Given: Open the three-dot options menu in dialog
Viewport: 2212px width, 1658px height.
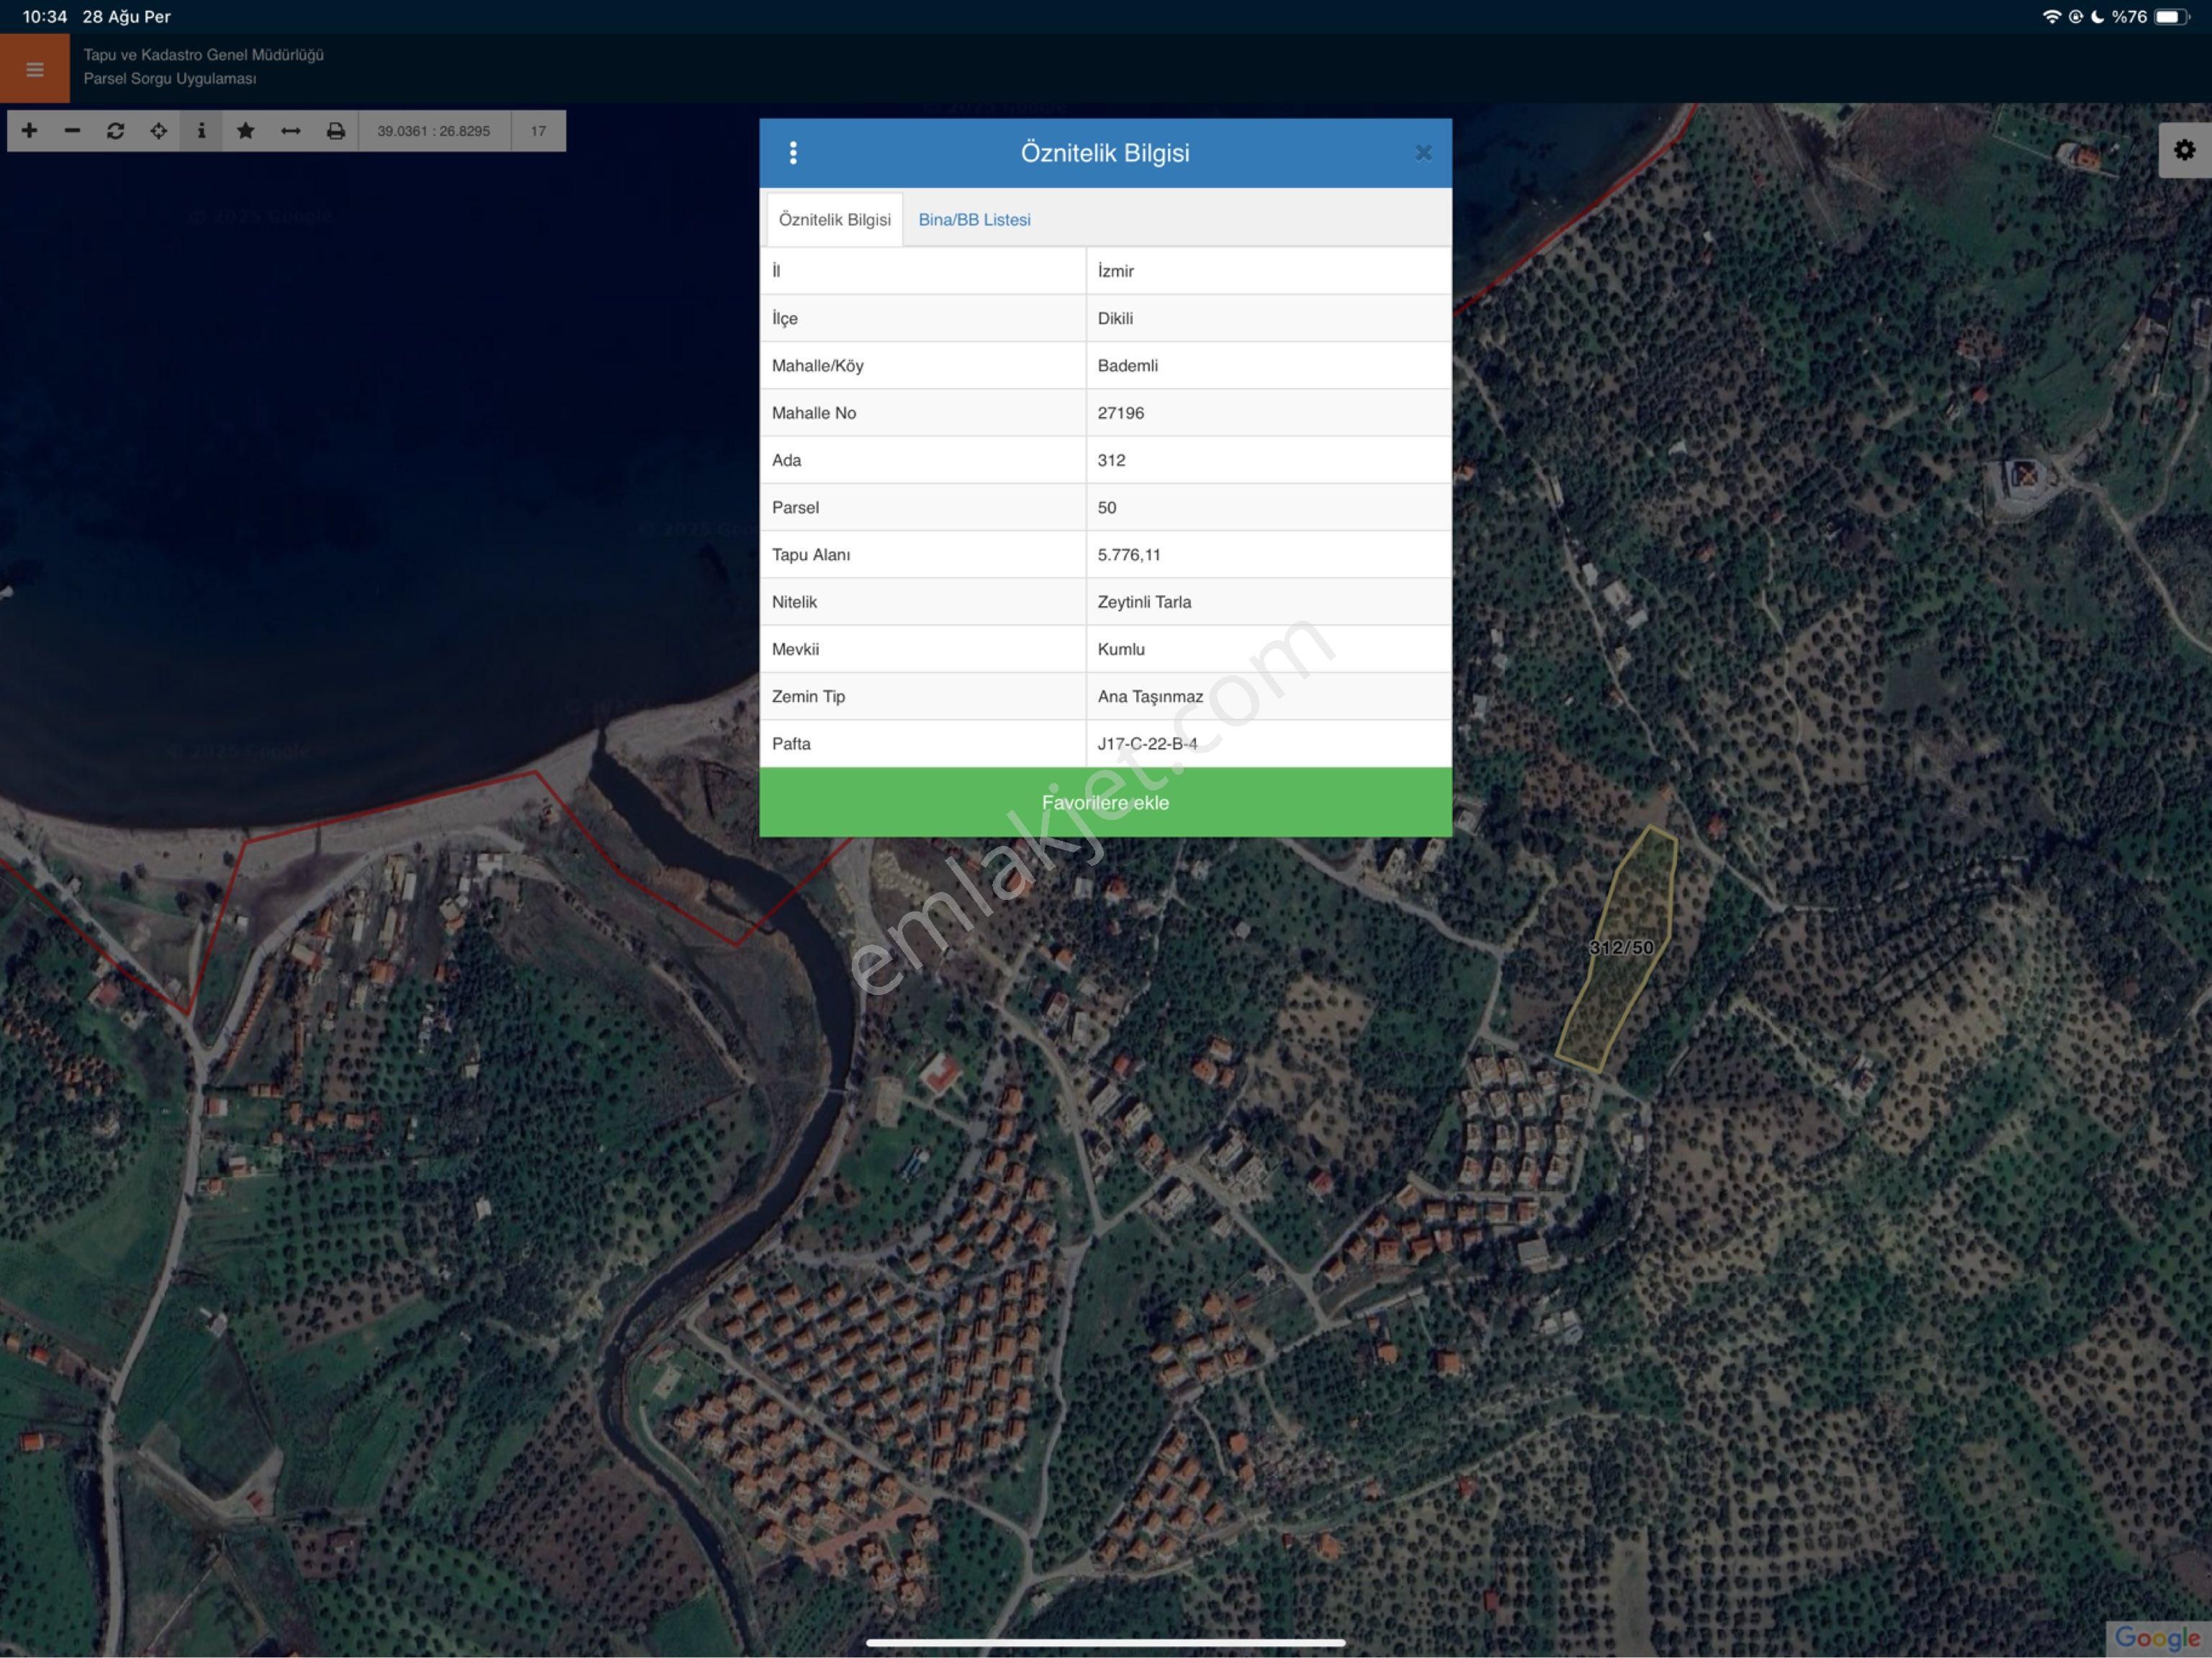Looking at the screenshot, I should click(793, 153).
